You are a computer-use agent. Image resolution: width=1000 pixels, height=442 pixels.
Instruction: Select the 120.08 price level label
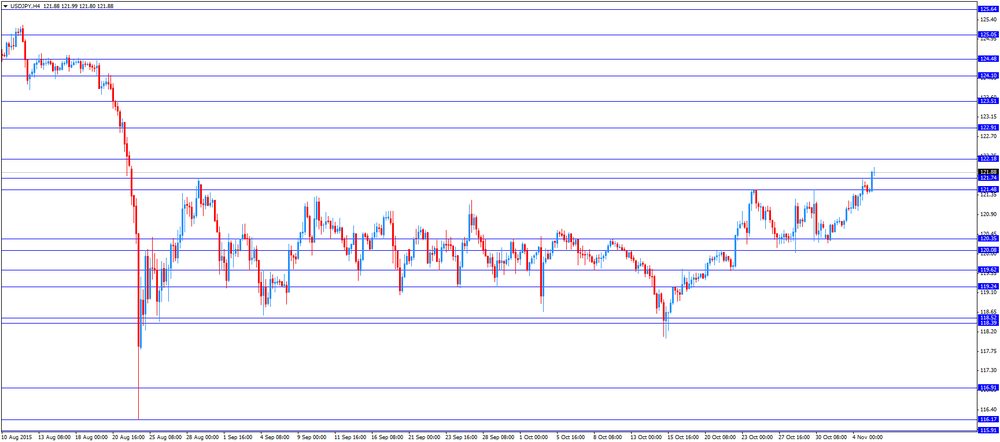[x=988, y=250]
